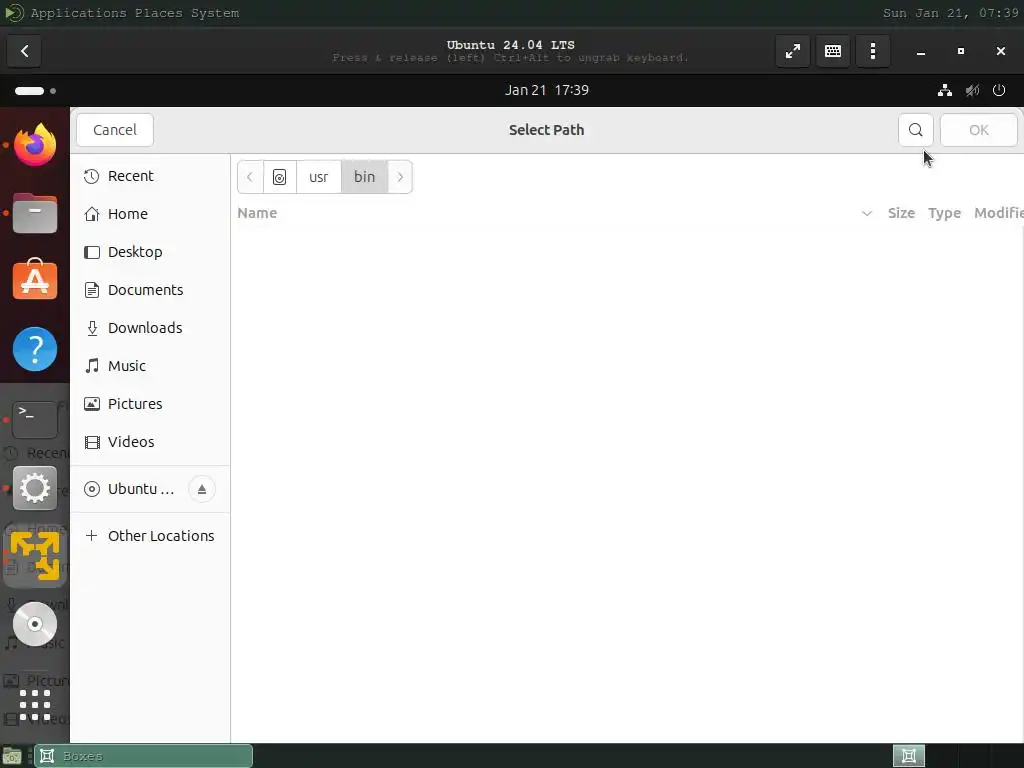Click the guest muted volume icon
Viewport: 1024px width, 768px height.
coord(972,90)
